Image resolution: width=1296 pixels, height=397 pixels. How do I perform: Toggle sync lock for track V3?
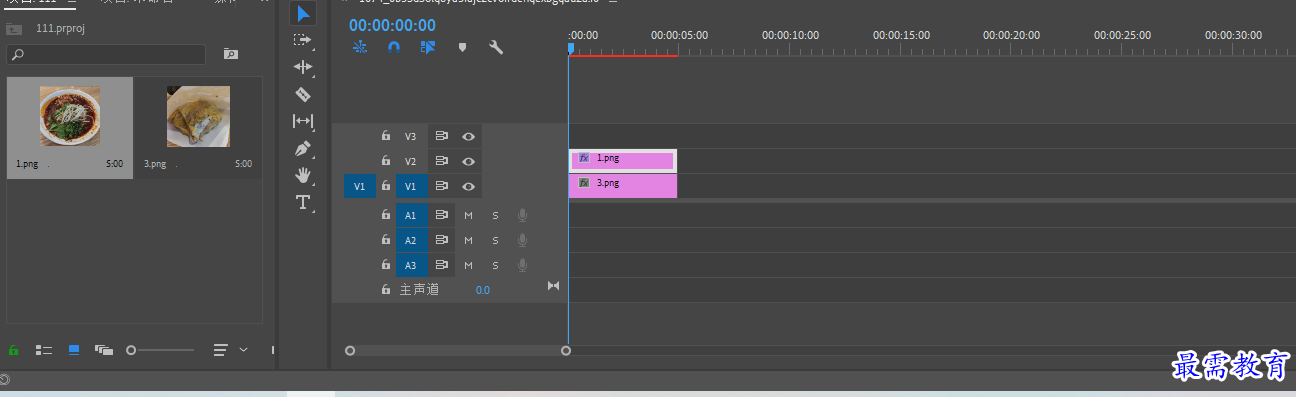[441, 136]
